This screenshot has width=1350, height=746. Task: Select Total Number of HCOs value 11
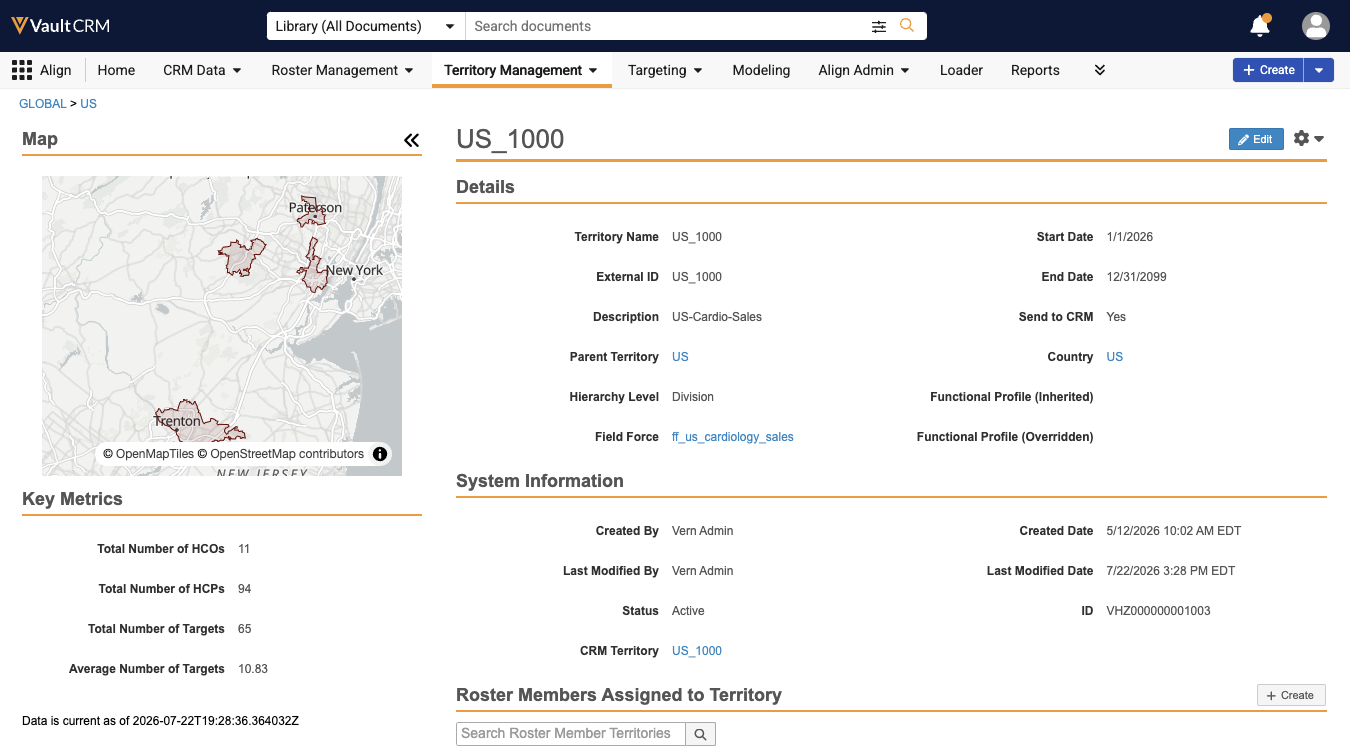point(244,549)
